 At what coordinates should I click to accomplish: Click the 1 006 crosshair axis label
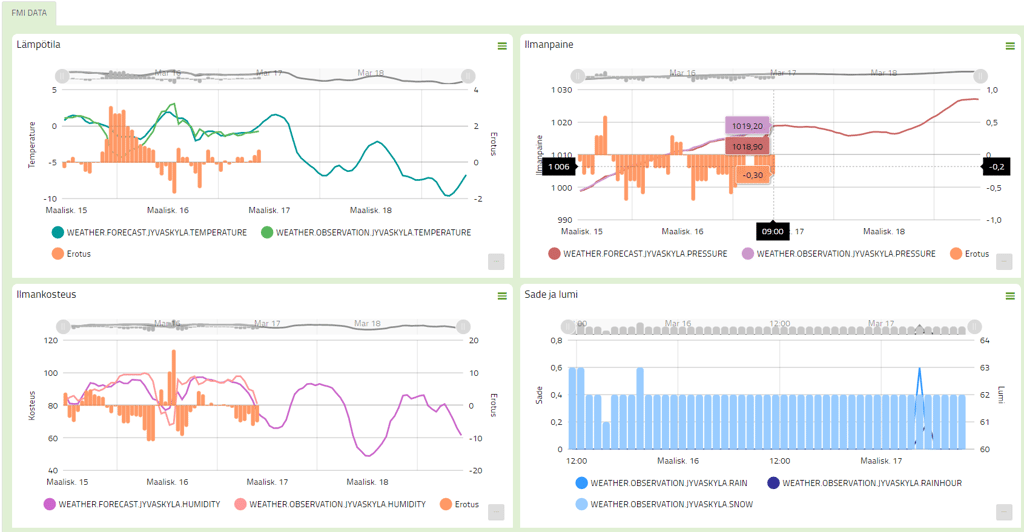[558, 167]
